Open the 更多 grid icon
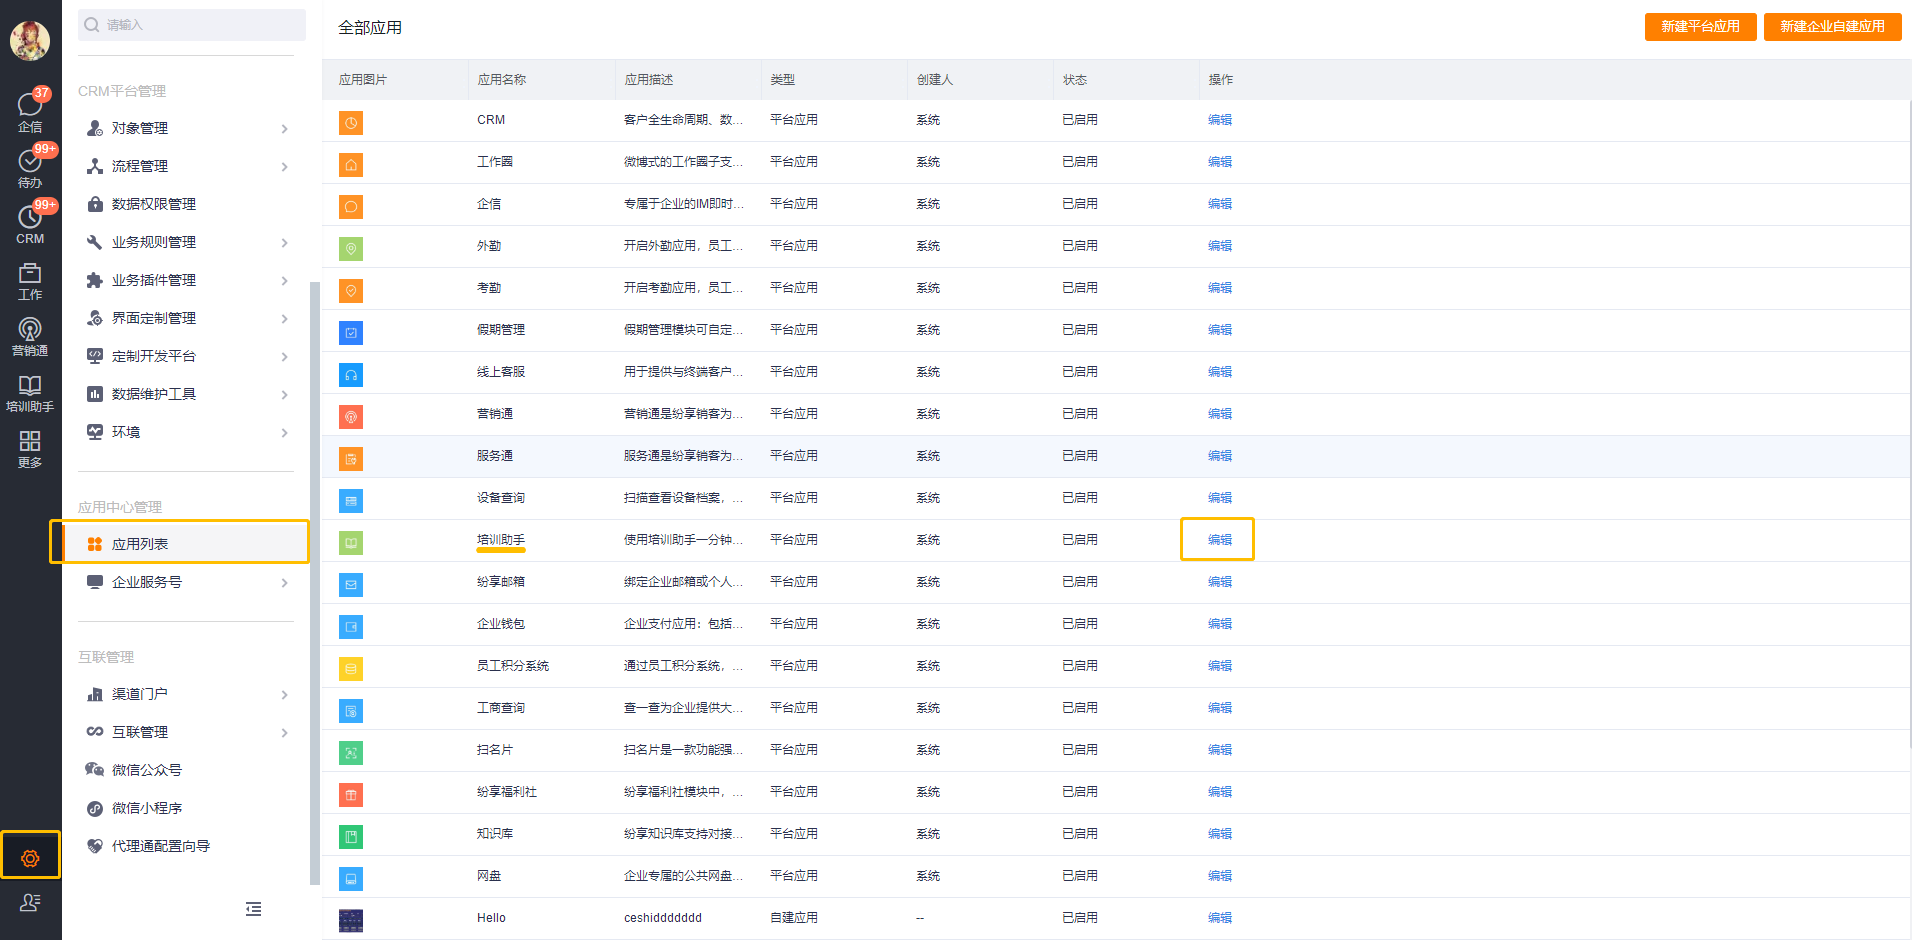 point(30,449)
